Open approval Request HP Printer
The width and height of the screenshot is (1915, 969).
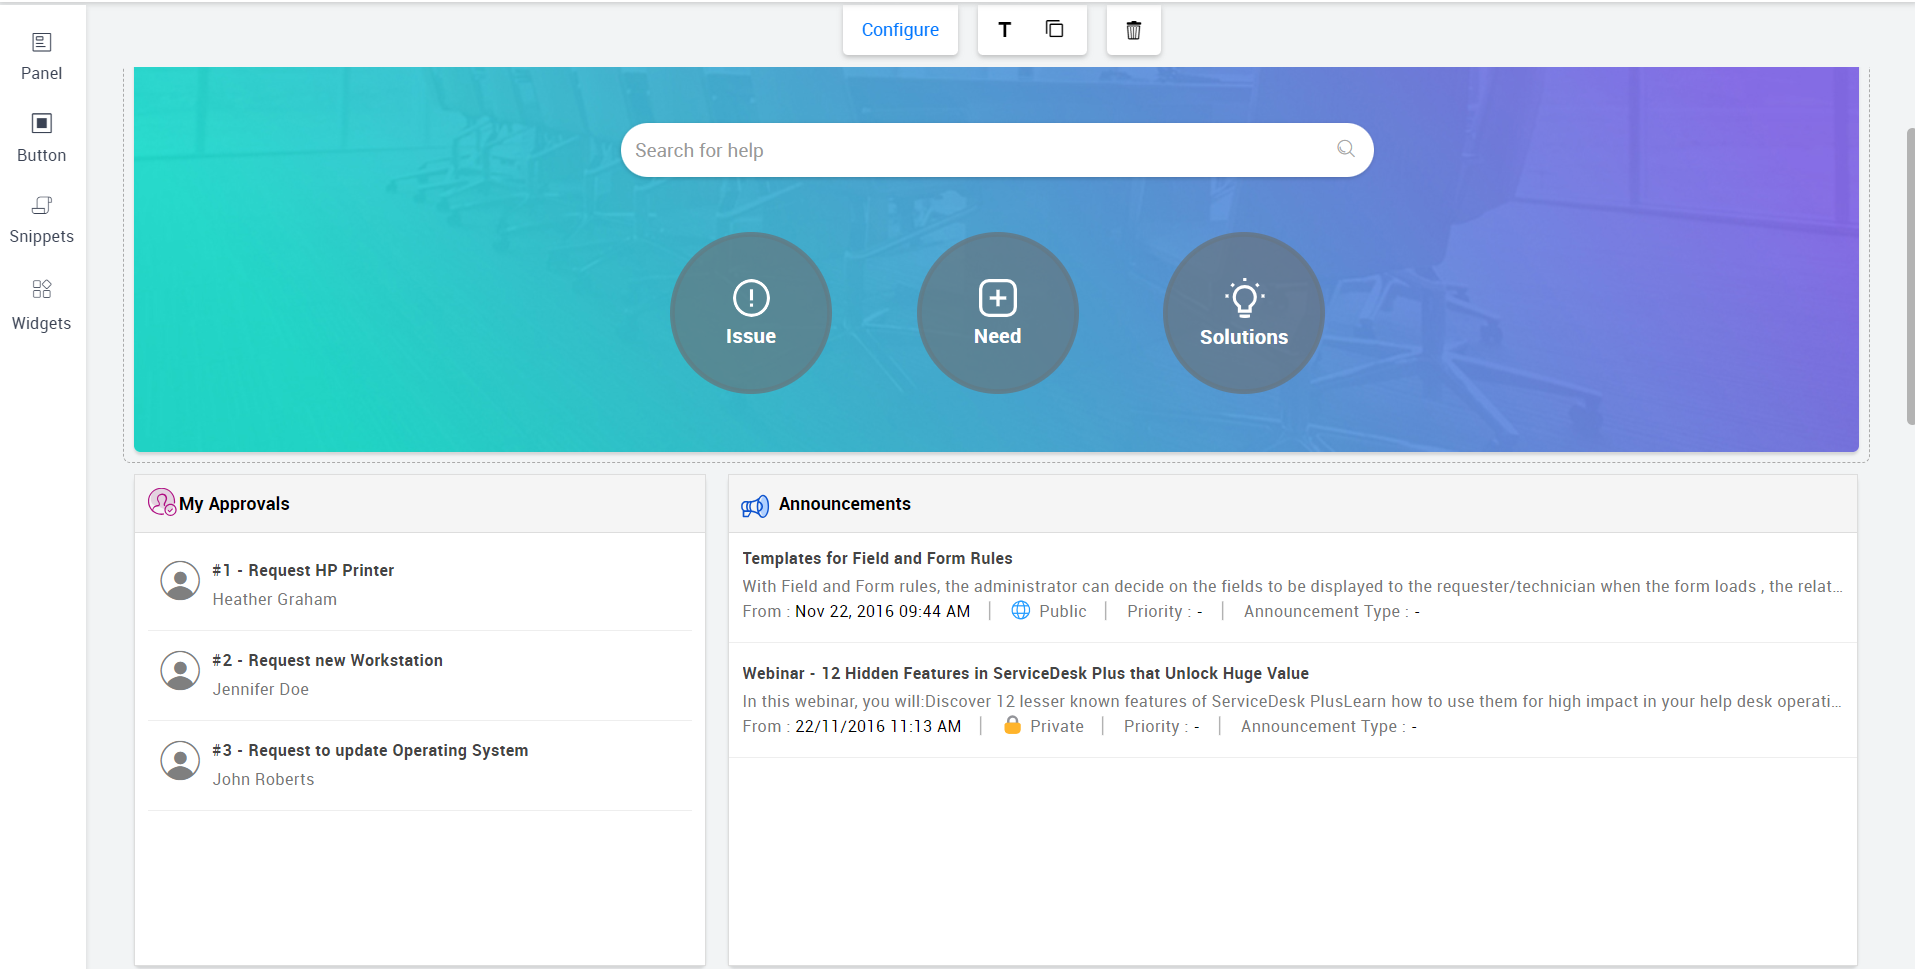tap(321, 570)
